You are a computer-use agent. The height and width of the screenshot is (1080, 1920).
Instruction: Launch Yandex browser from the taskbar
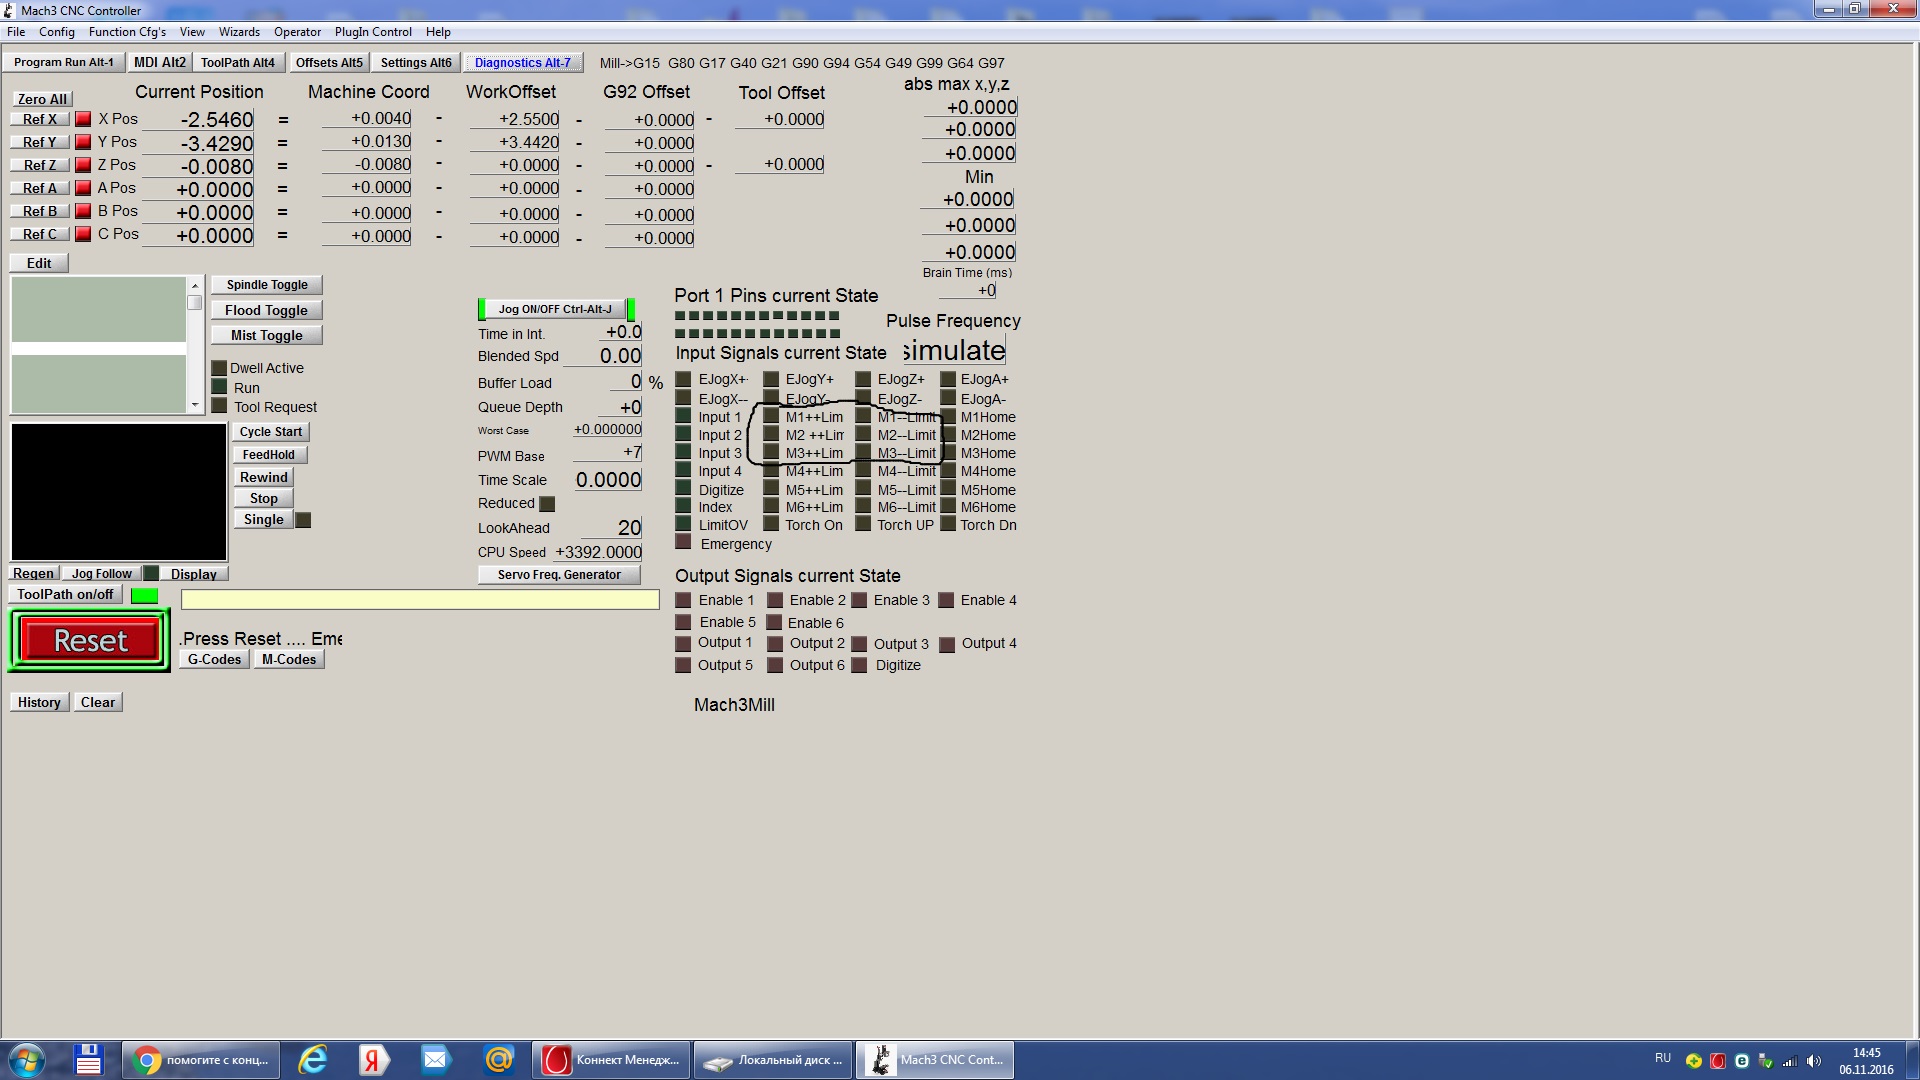[373, 1060]
